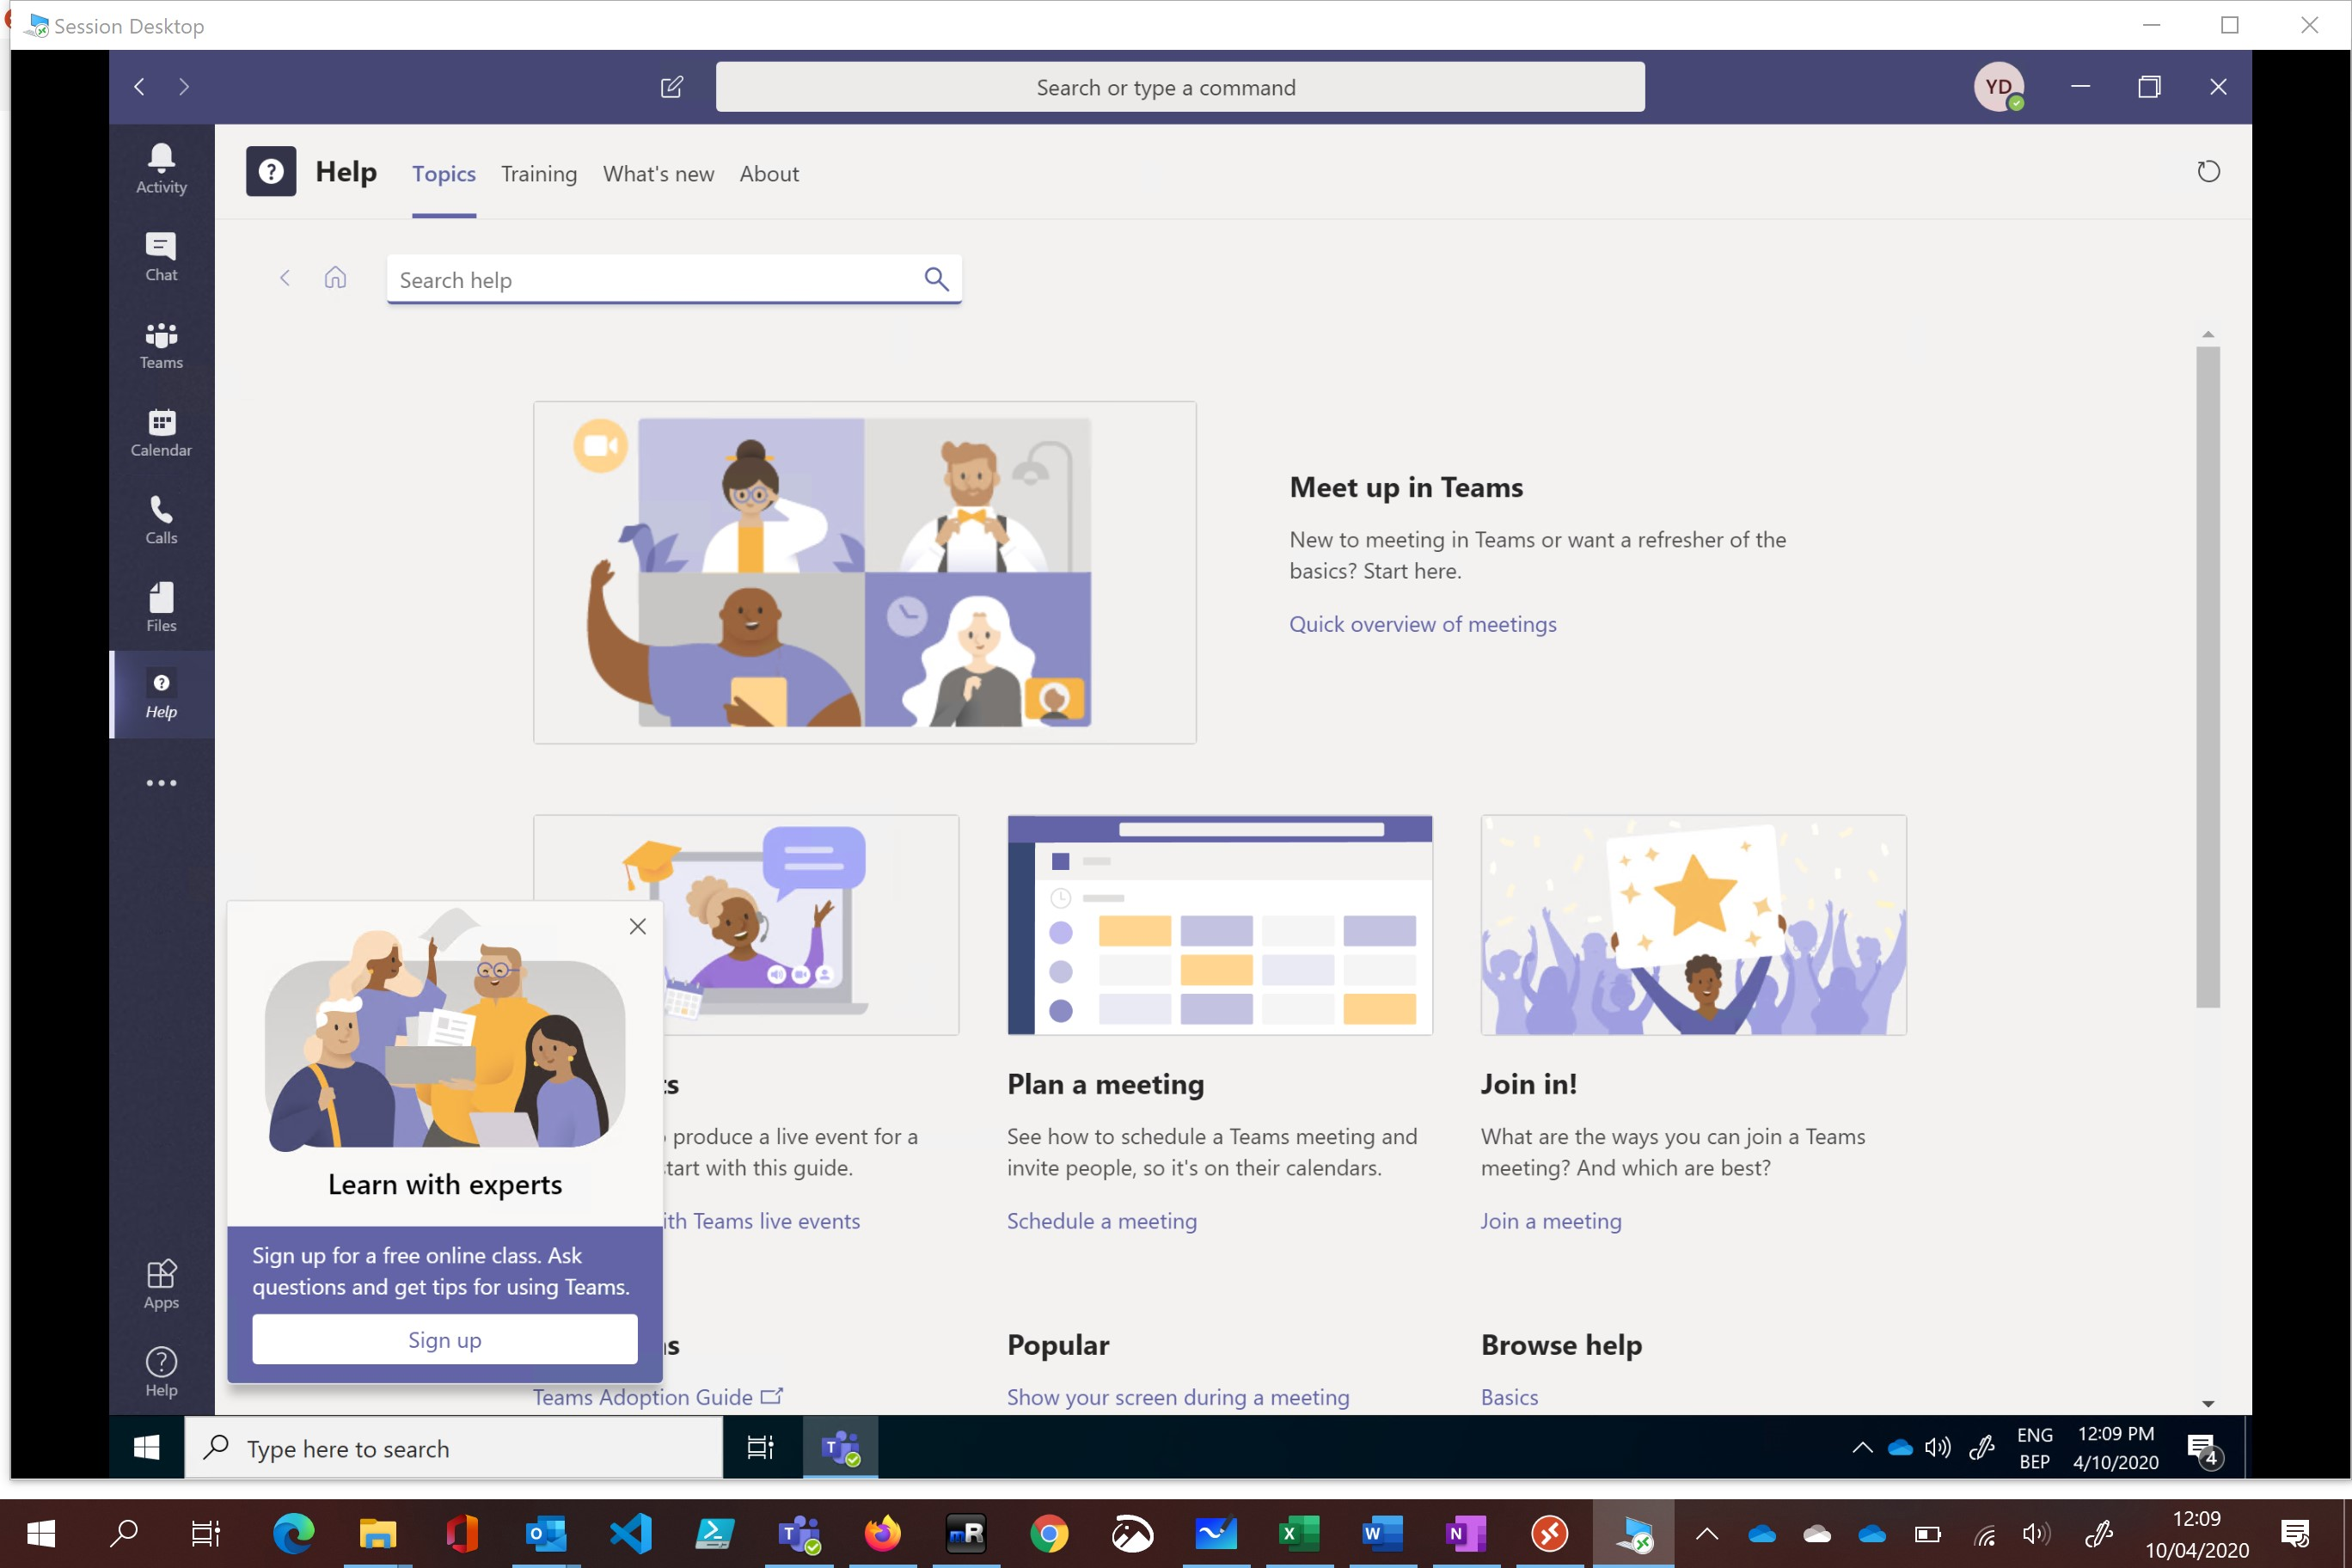Image resolution: width=2352 pixels, height=1568 pixels.
Task: Open Task View in remote session taskbar
Action: click(761, 1447)
